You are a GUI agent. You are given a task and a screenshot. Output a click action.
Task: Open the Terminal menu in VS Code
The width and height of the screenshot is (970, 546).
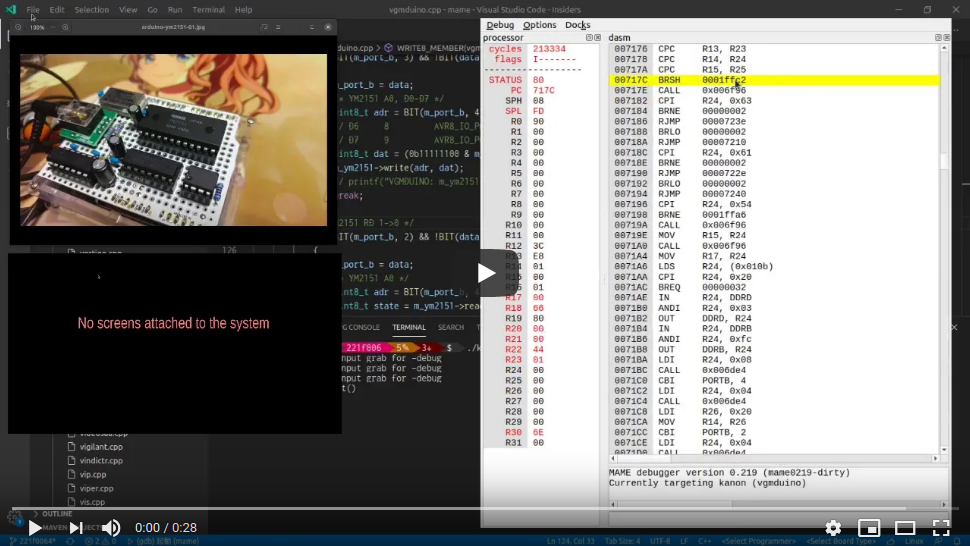pyautogui.click(x=208, y=9)
